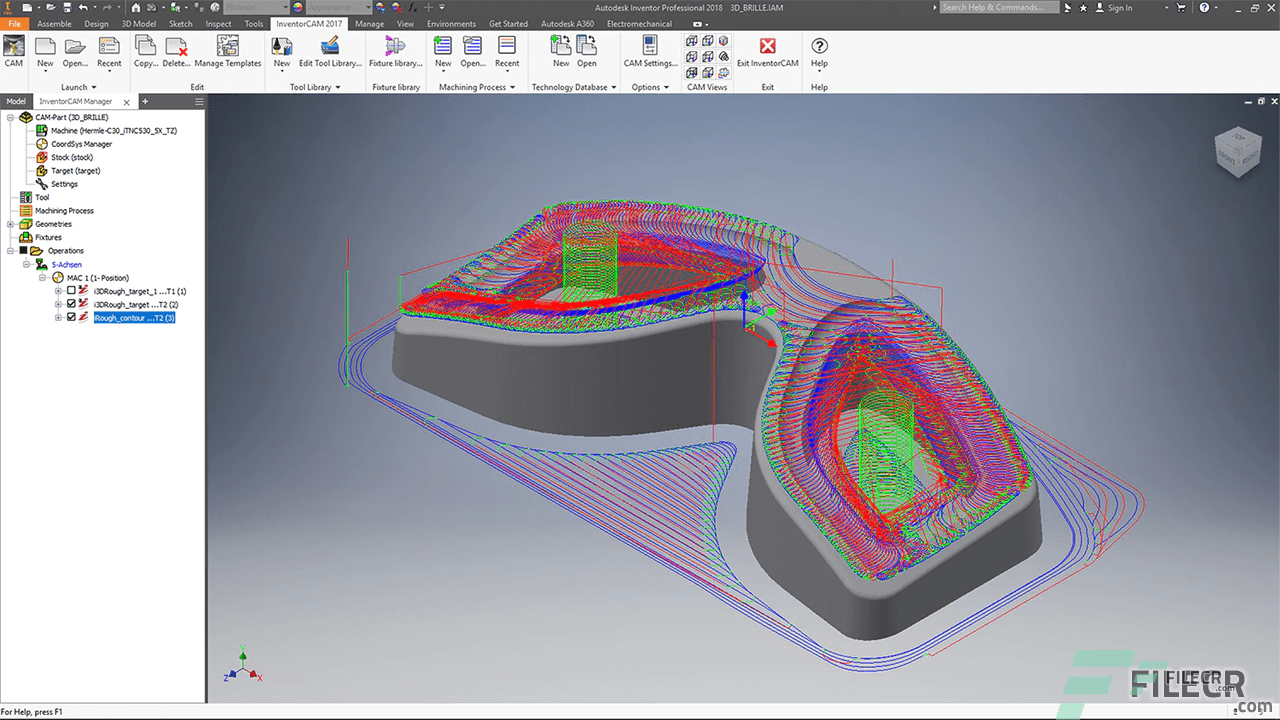
Task: Click the Search Help & Commands field
Action: [998, 7]
